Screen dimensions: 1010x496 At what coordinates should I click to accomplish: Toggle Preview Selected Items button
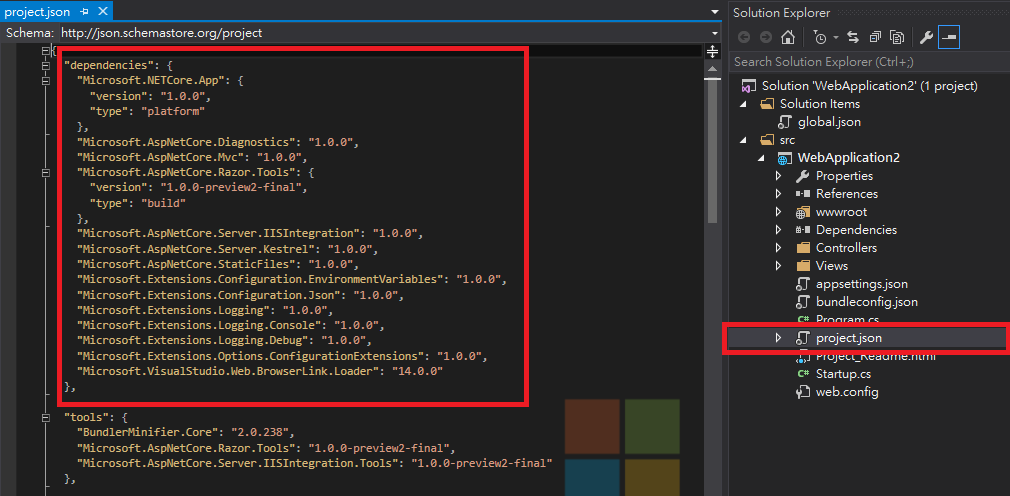pos(948,37)
